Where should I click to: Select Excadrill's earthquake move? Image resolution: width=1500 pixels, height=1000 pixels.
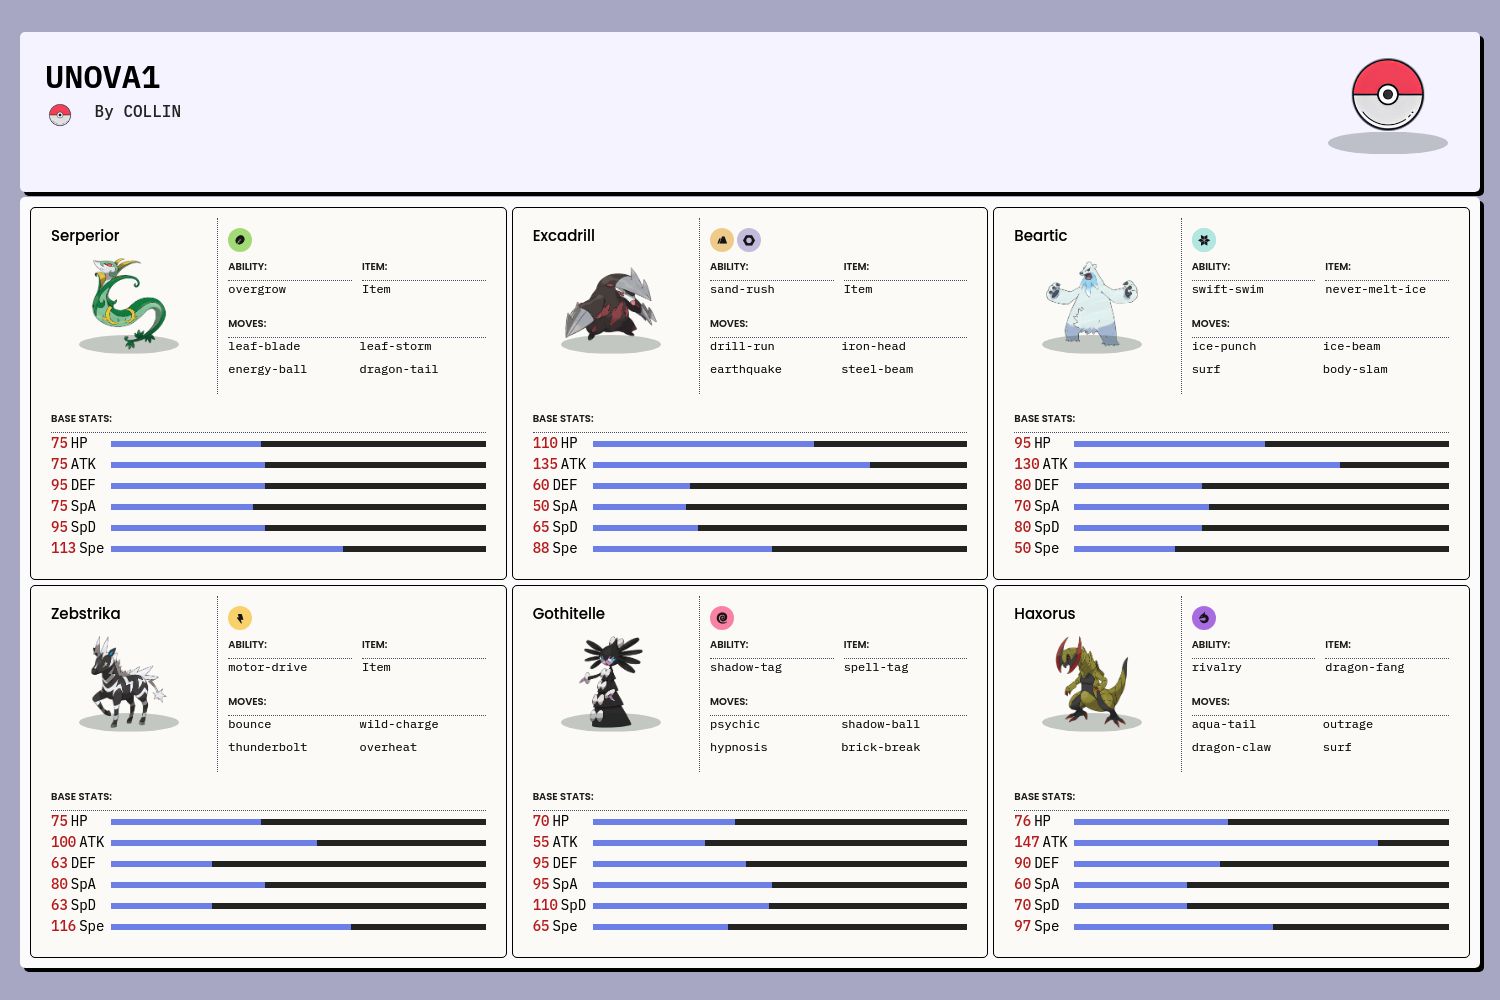[x=746, y=370]
